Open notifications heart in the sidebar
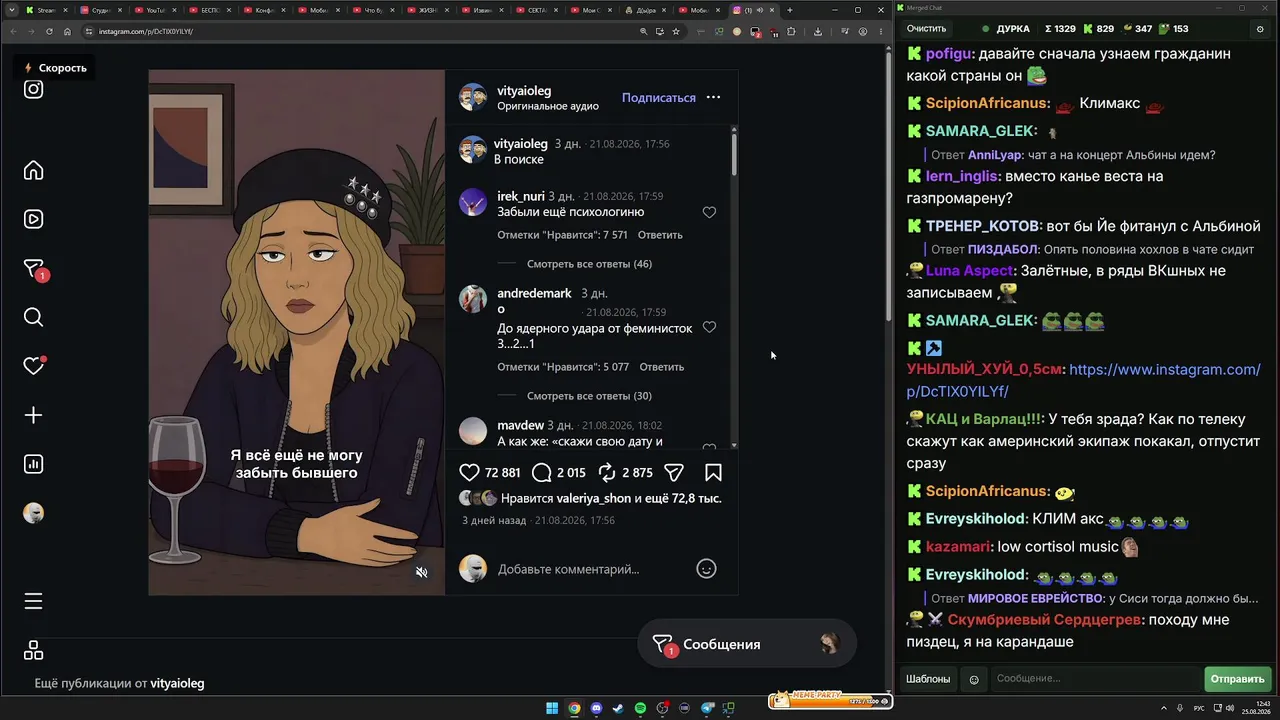 coord(33,366)
